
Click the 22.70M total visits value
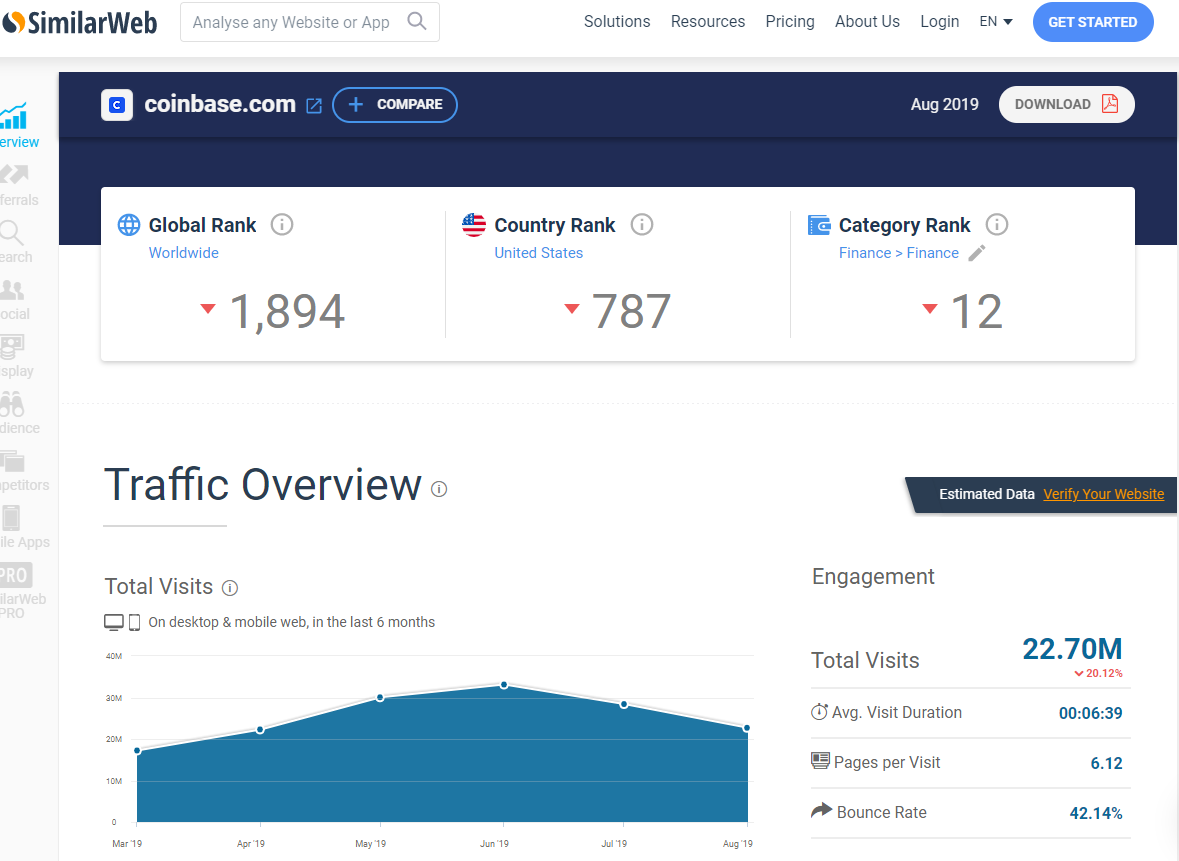click(1072, 649)
